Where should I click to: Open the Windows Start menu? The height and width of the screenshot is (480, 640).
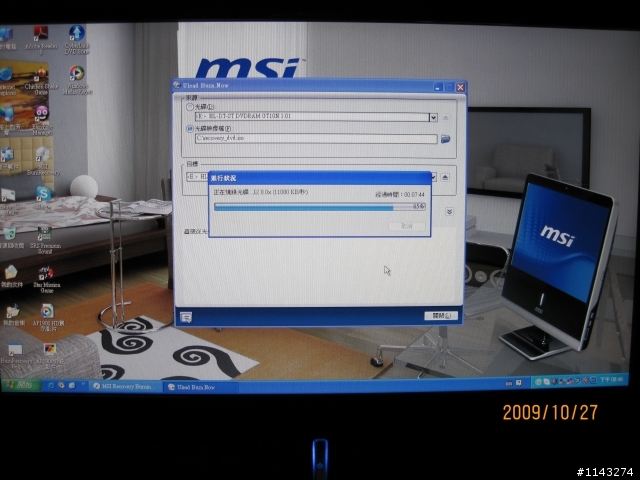(x=20, y=385)
